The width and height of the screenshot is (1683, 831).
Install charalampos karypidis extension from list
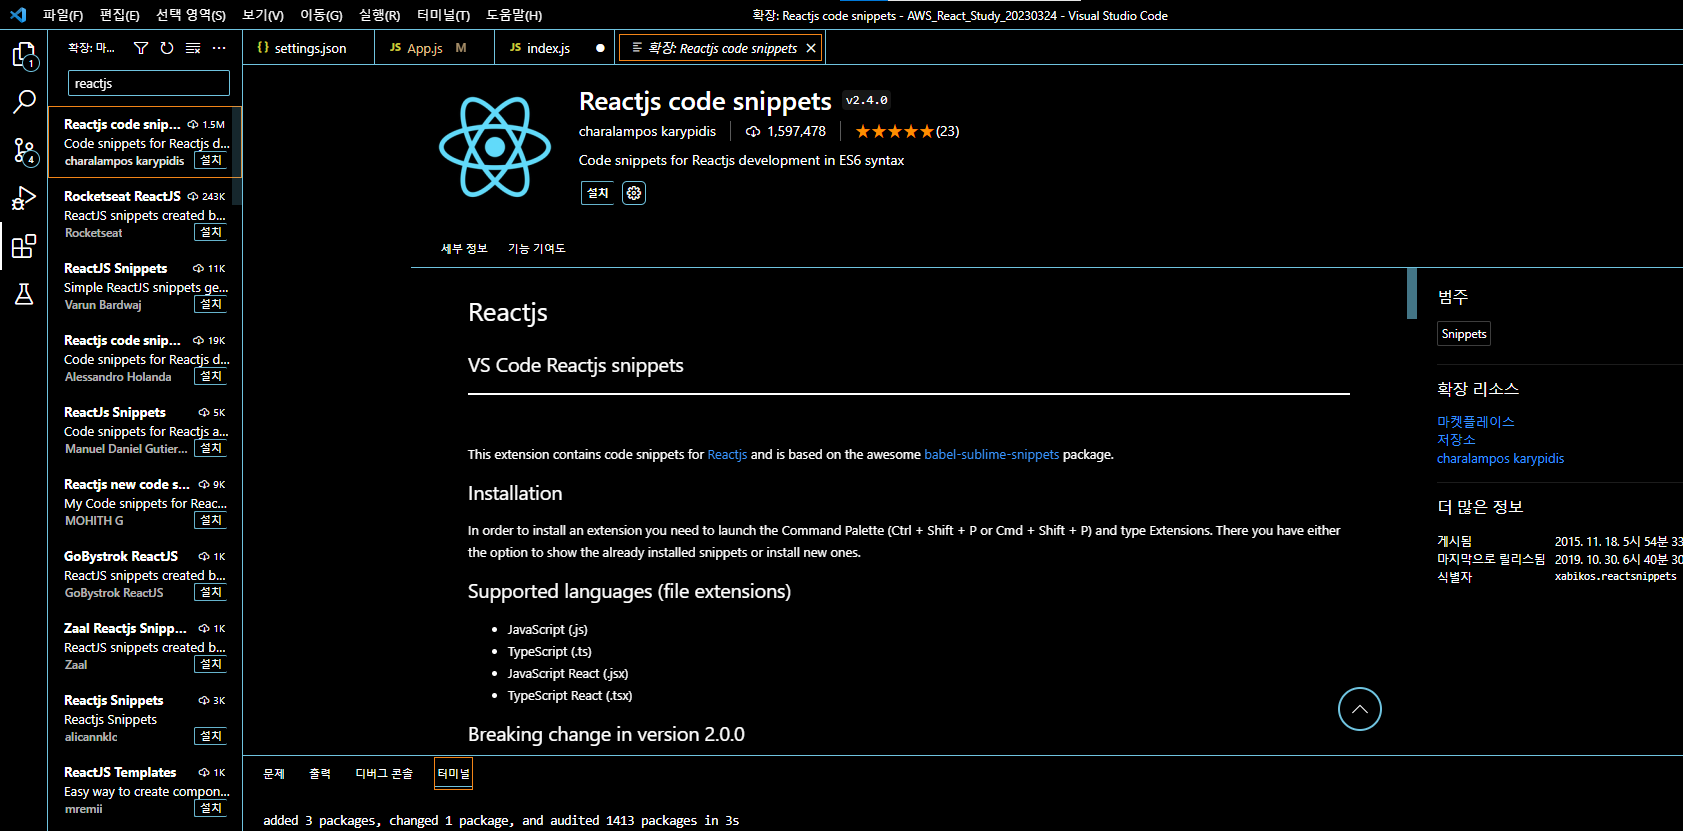coord(211,160)
